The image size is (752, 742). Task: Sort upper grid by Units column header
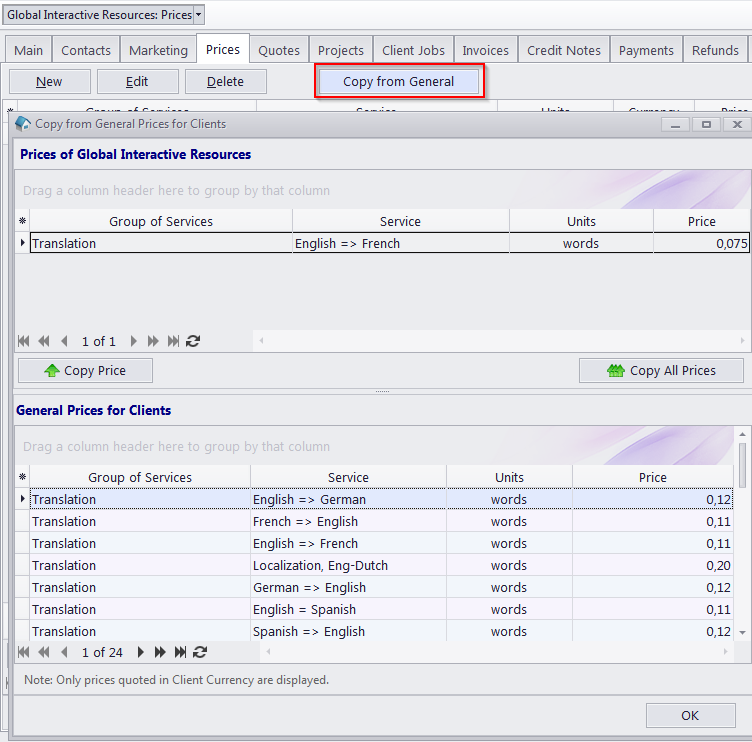click(581, 221)
